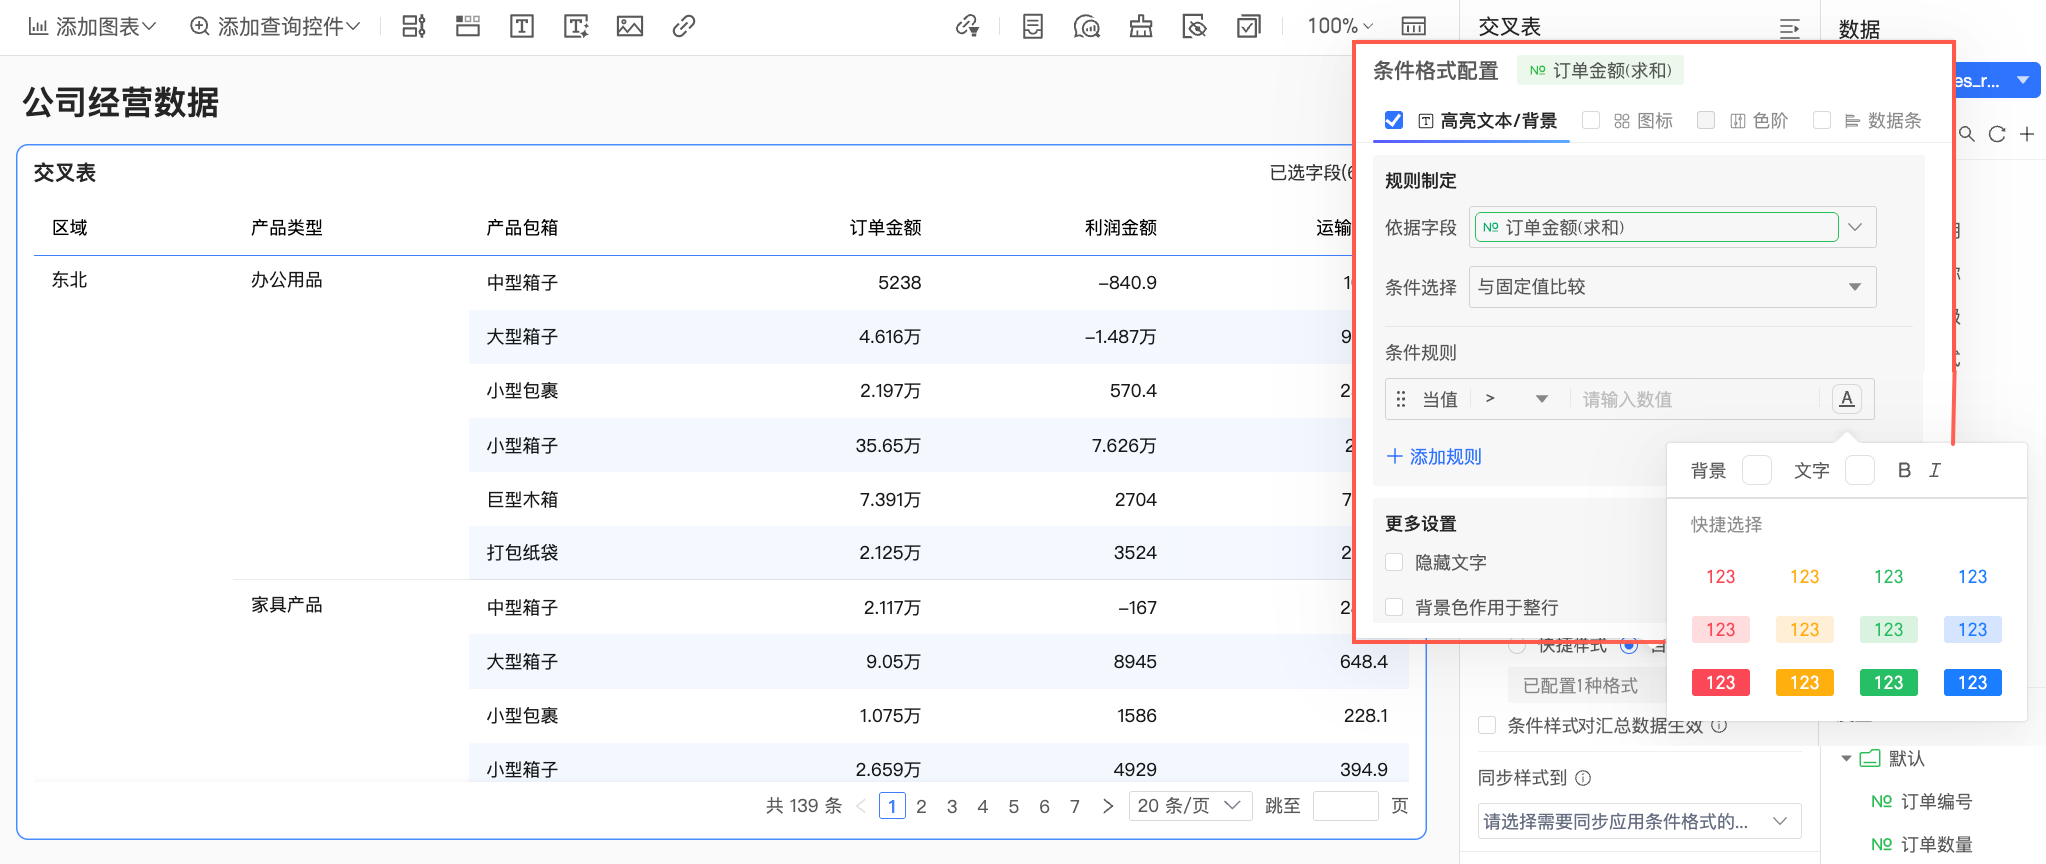Choose the solid blue 123 quick style
The image size is (2046, 864).
(x=1973, y=683)
